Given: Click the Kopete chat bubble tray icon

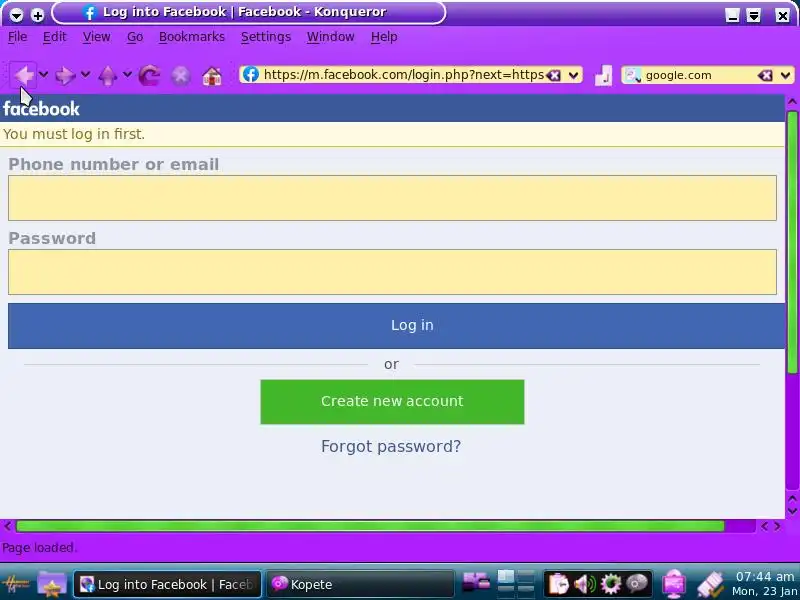Looking at the screenshot, I should pos(637,583).
